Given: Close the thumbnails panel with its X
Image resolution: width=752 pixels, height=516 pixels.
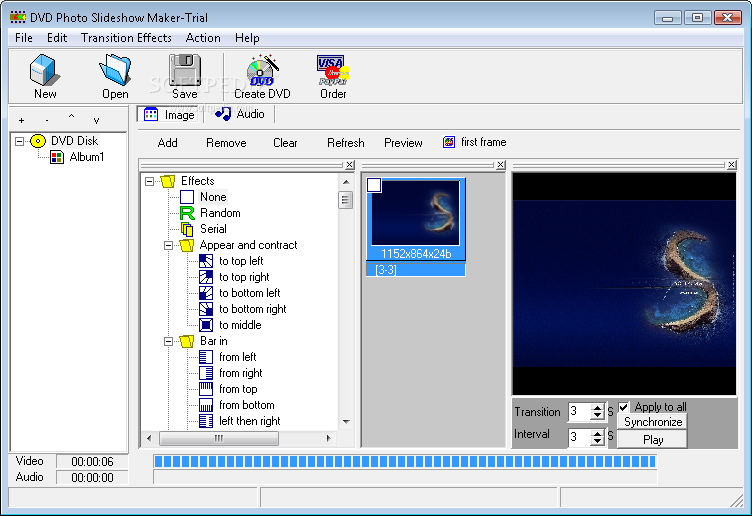Looking at the screenshot, I should tap(501, 164).
